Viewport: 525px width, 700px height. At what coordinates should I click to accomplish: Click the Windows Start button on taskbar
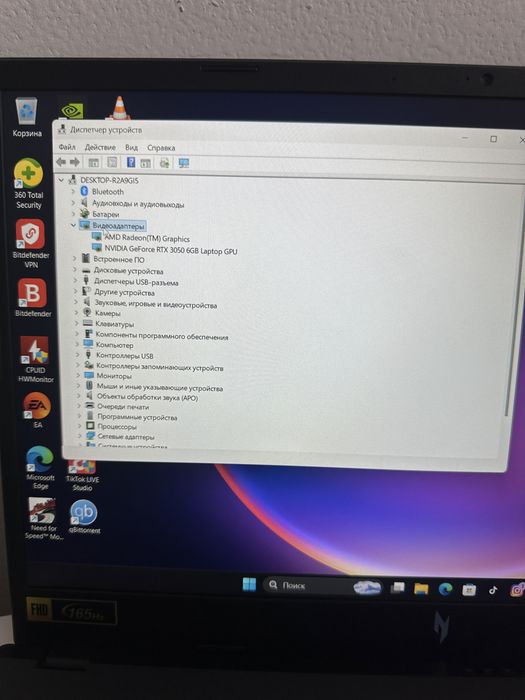249,584
